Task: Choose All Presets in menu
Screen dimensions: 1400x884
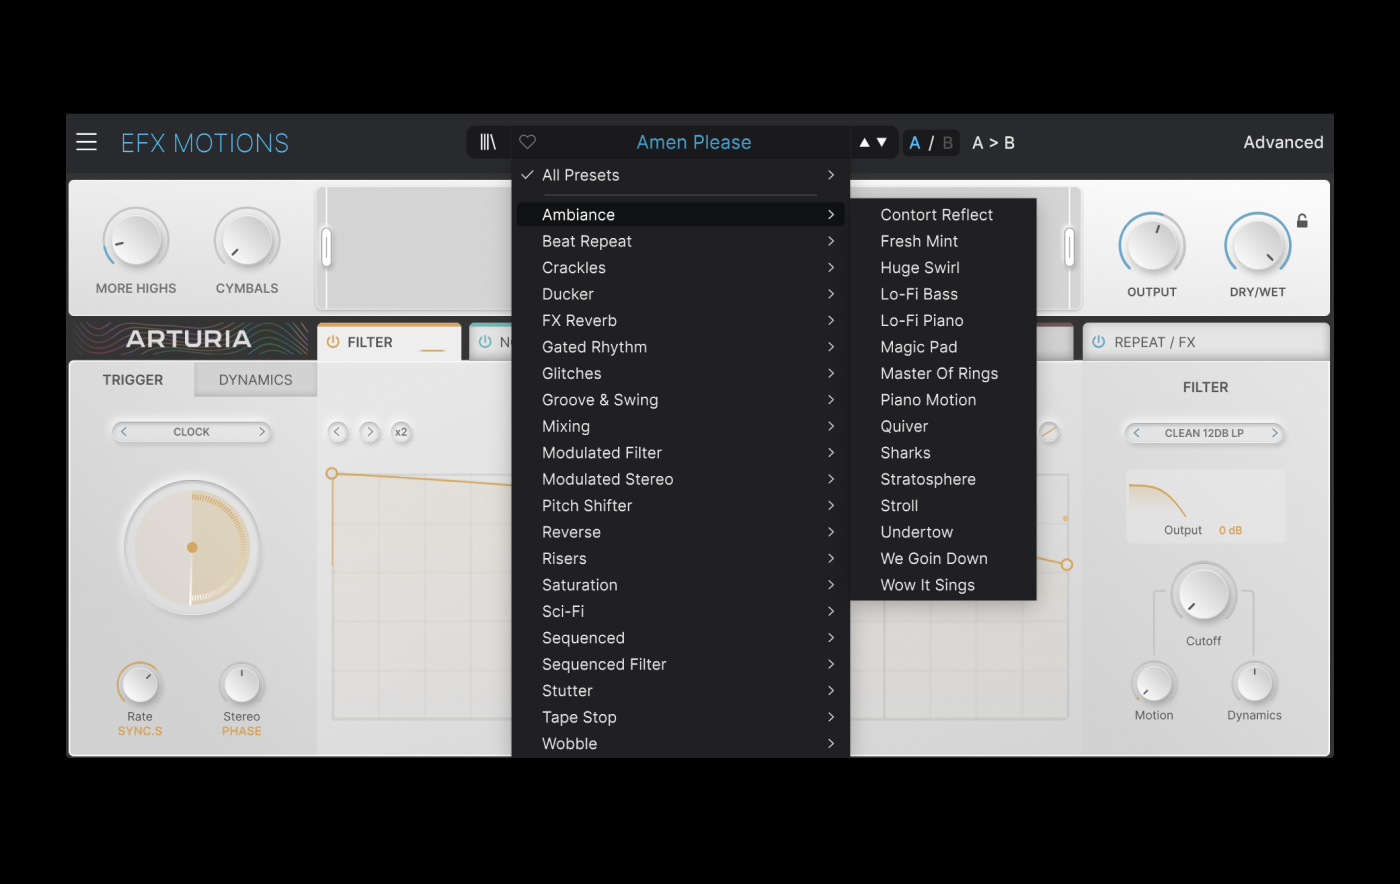Action: [x=680, y=175]
